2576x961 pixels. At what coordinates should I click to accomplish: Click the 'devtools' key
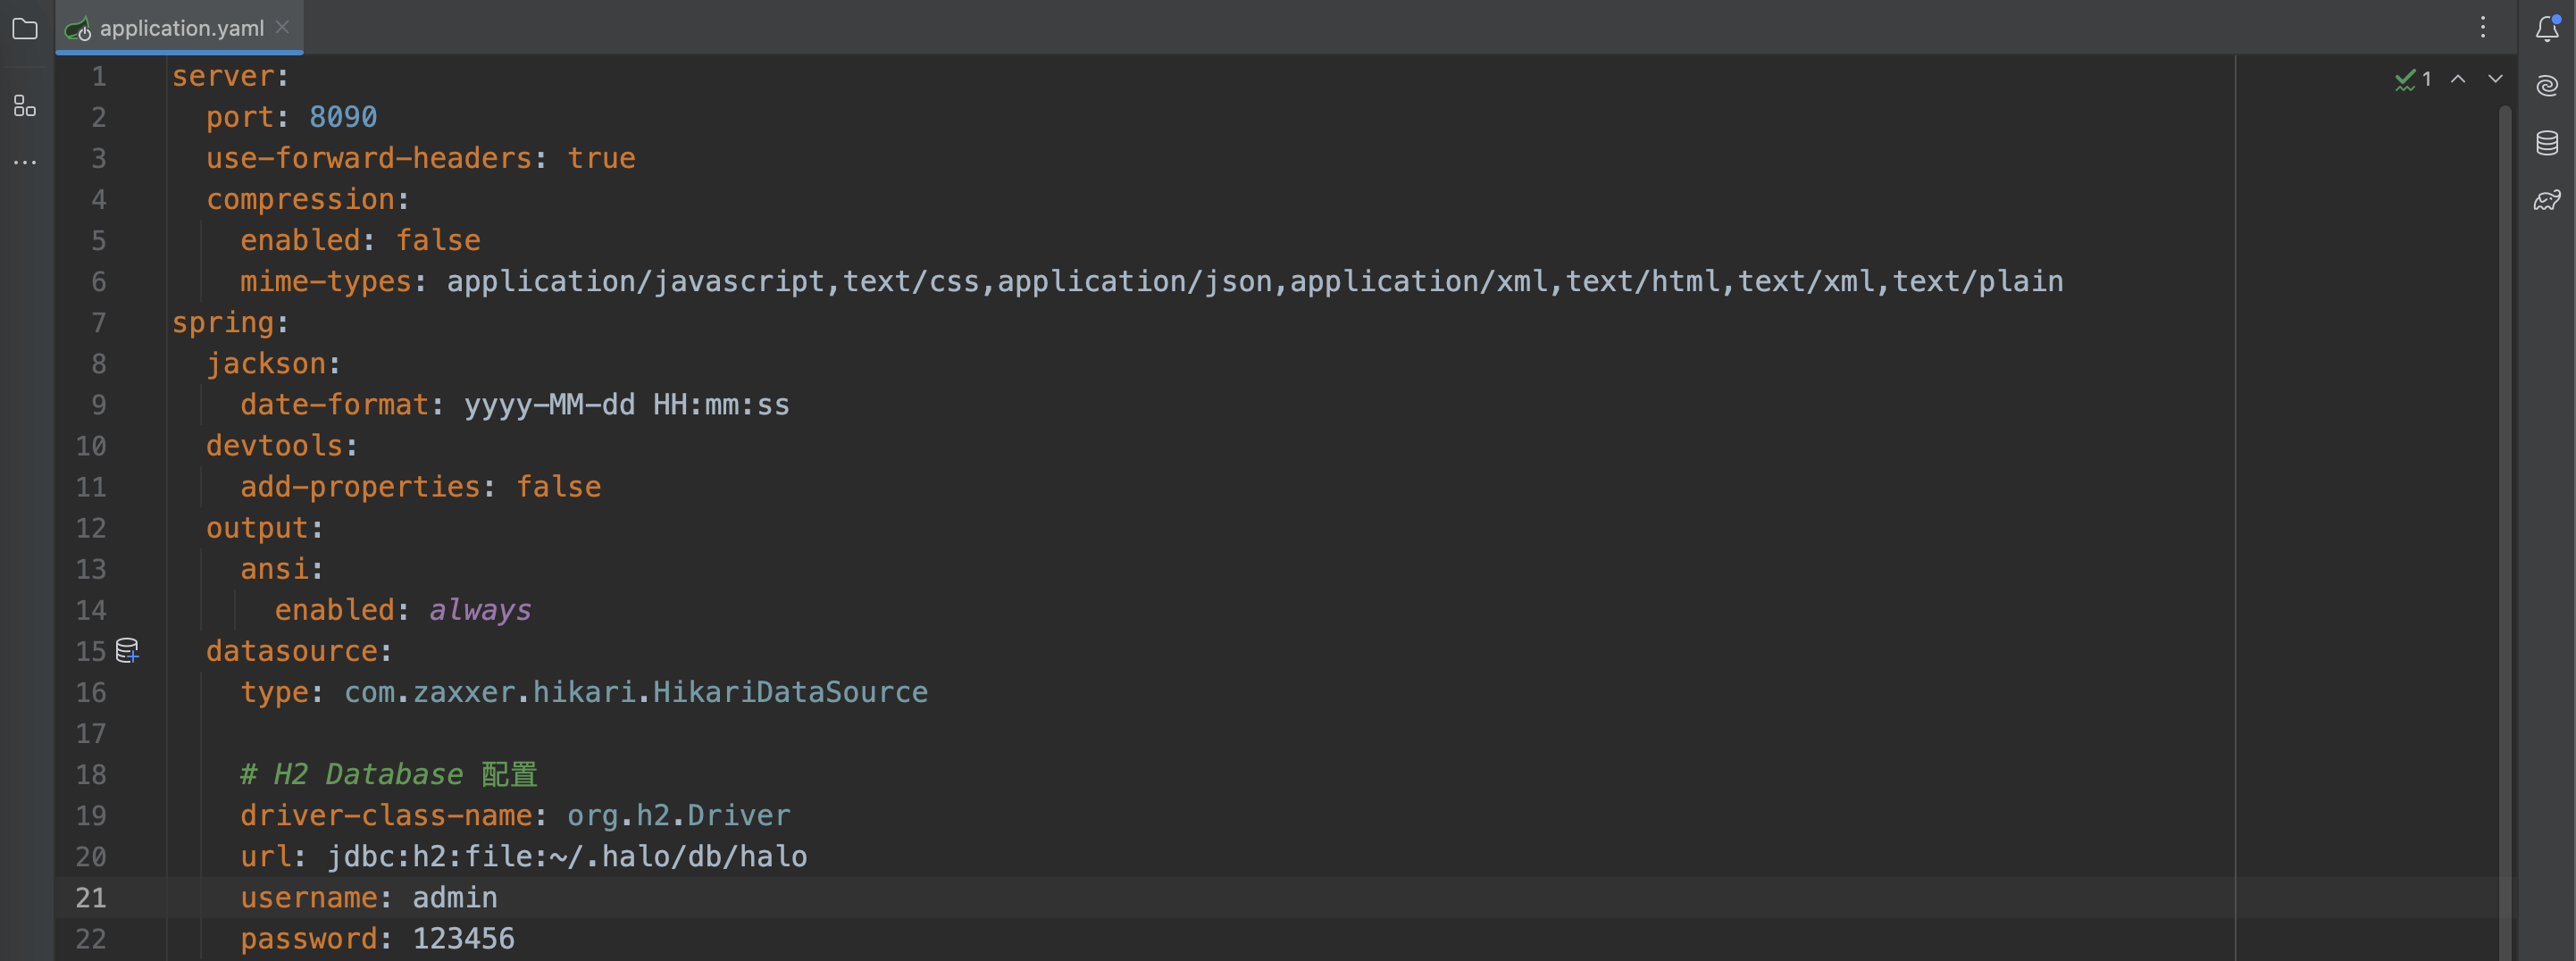[274, 445]
